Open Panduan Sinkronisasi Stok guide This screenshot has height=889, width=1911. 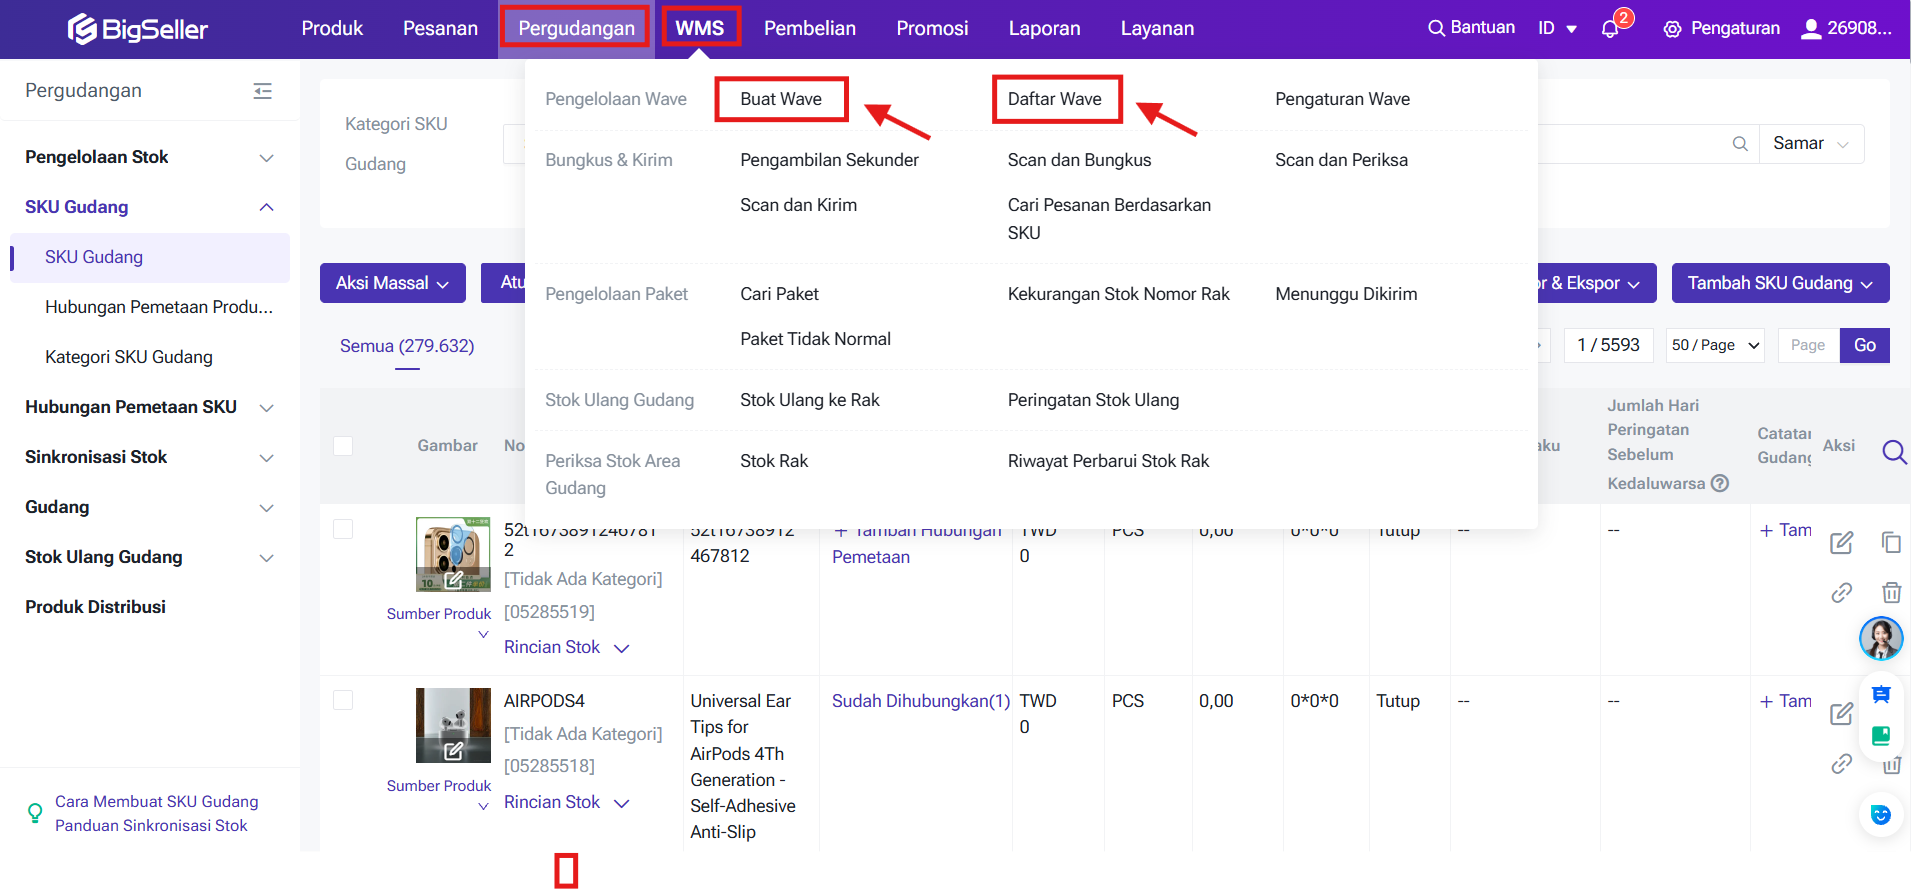click(x=151, y=825)
